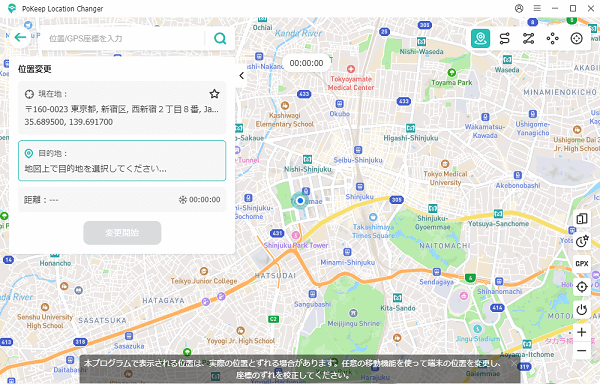Click Senshu University High School label
Image resolution: width=600 pixels, height=384 pixels.
click(x=45, y=321)
